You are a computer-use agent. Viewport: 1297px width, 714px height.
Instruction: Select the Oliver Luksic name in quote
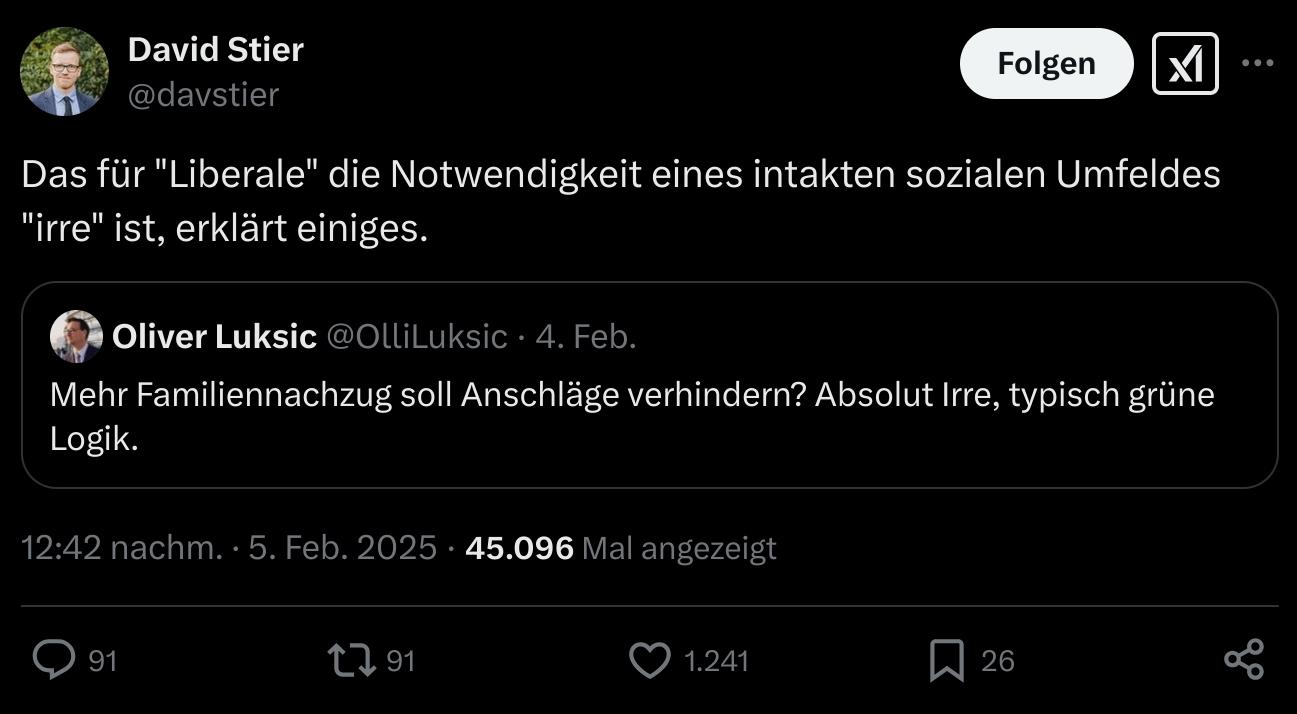tap(214, 337)
